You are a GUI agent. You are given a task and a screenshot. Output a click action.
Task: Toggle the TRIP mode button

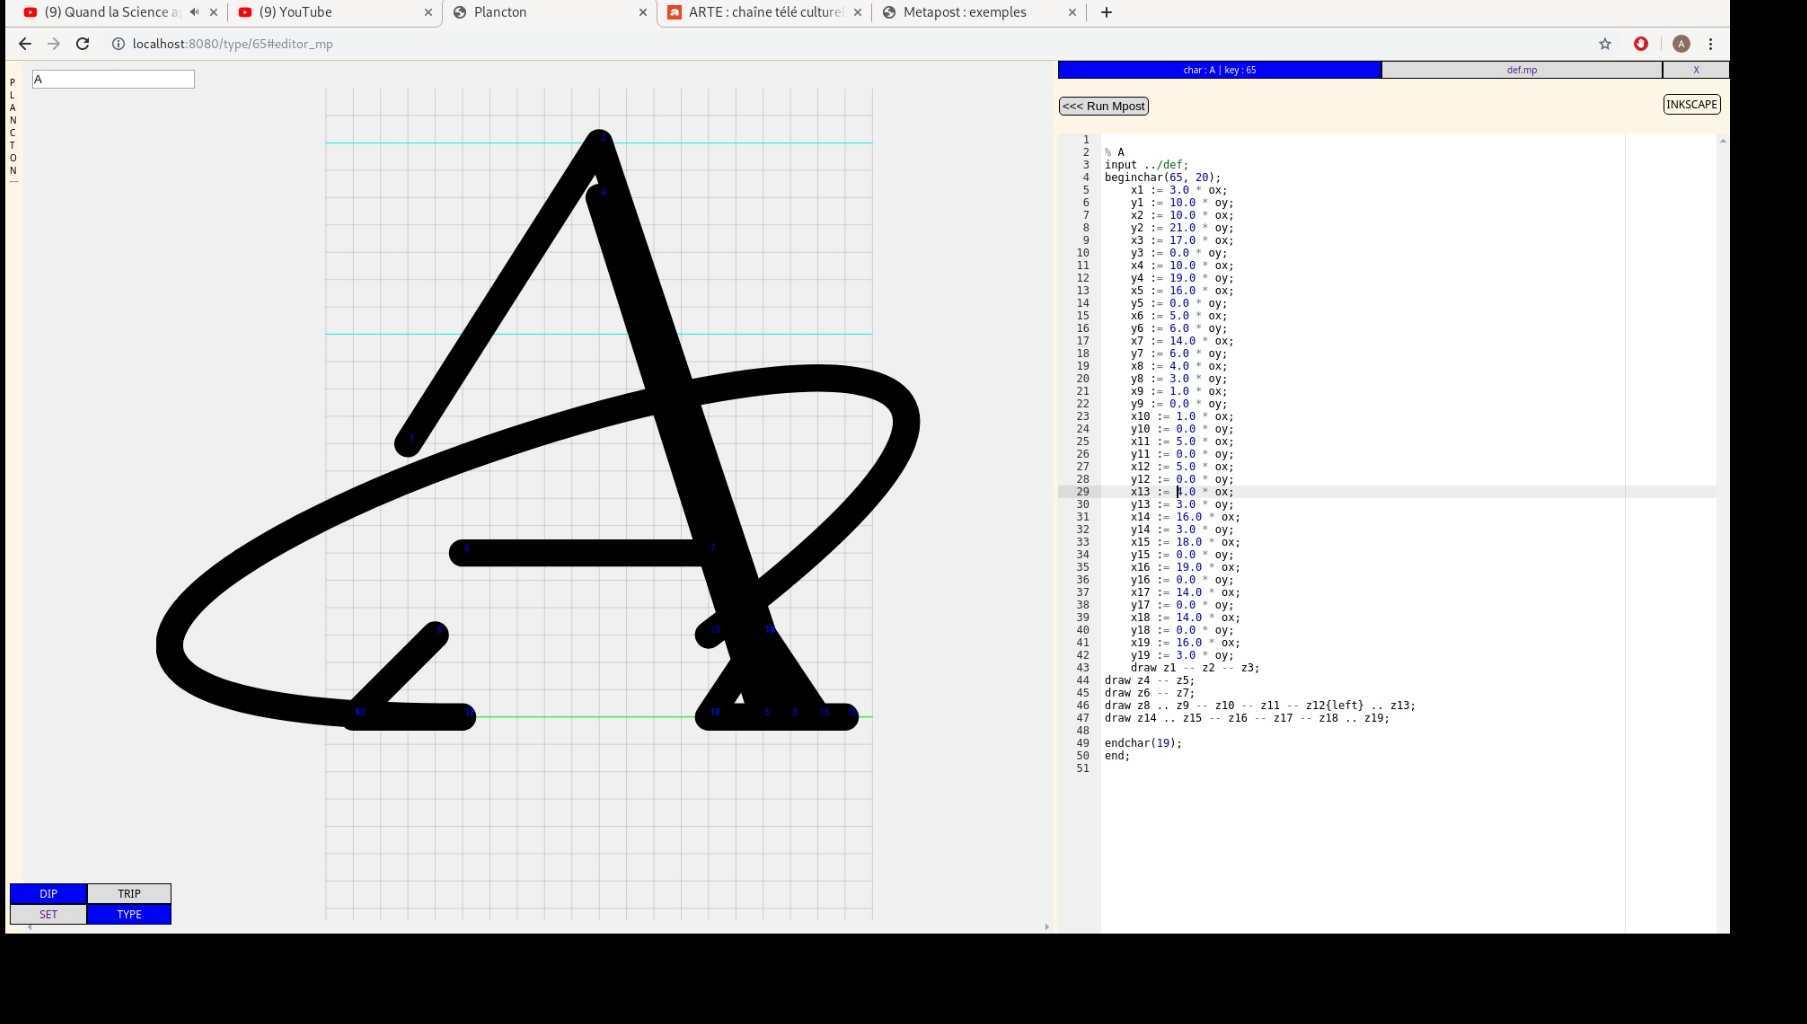click(129, 894)
